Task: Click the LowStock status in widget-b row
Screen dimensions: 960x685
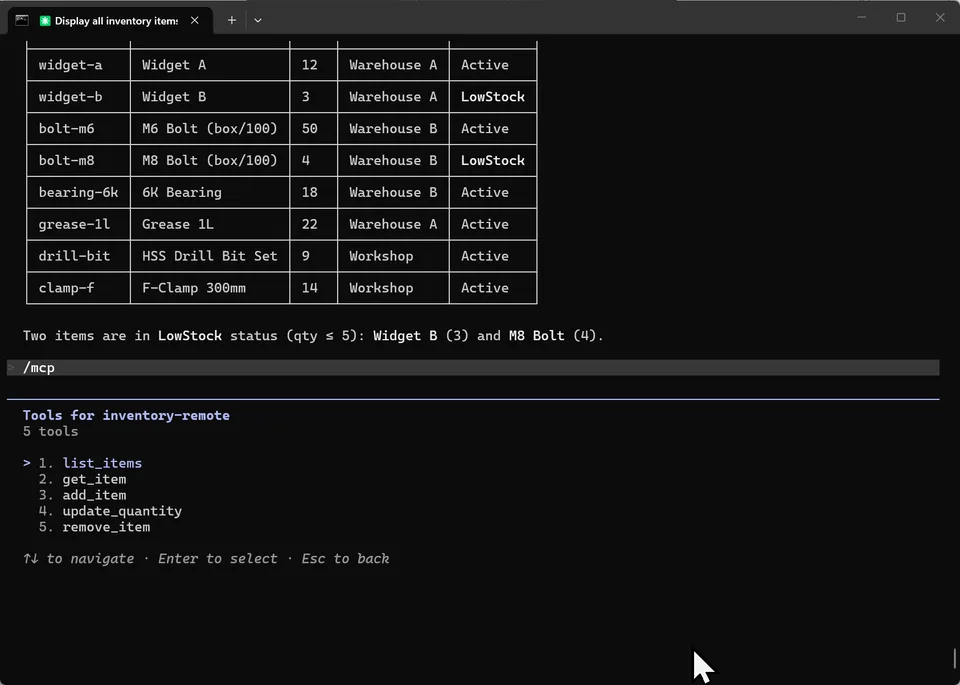Action: [493, 97]
